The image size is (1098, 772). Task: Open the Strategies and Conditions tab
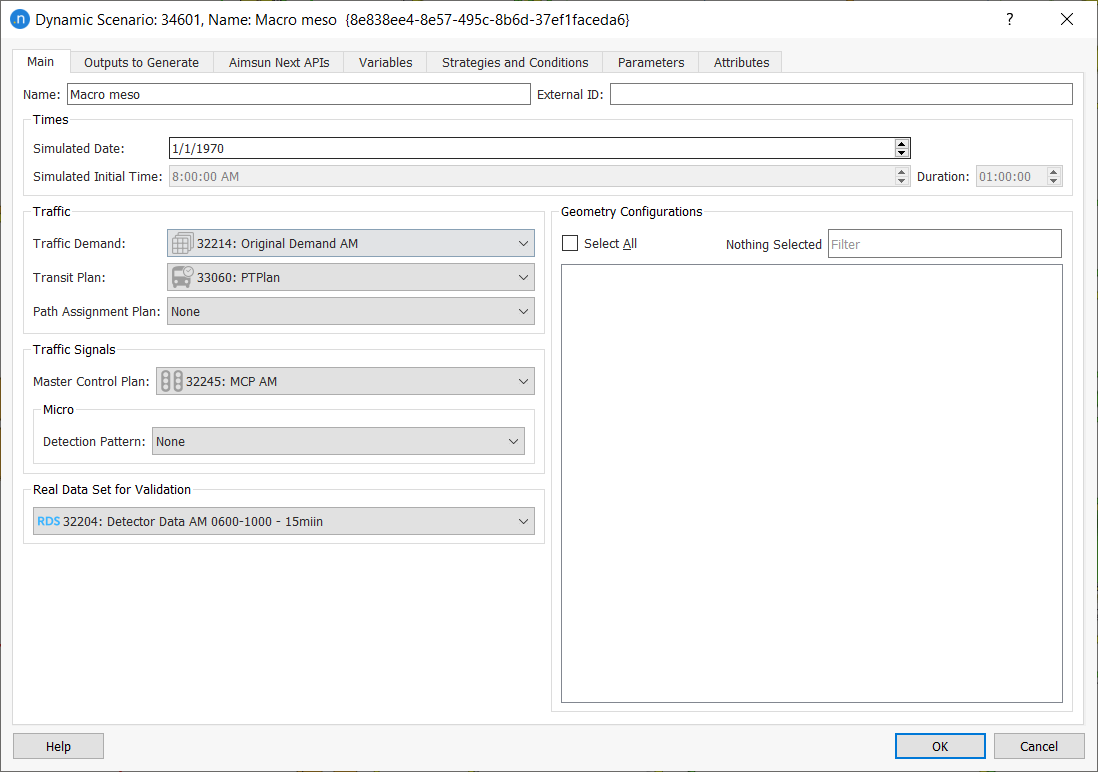(x=515, y=62)
